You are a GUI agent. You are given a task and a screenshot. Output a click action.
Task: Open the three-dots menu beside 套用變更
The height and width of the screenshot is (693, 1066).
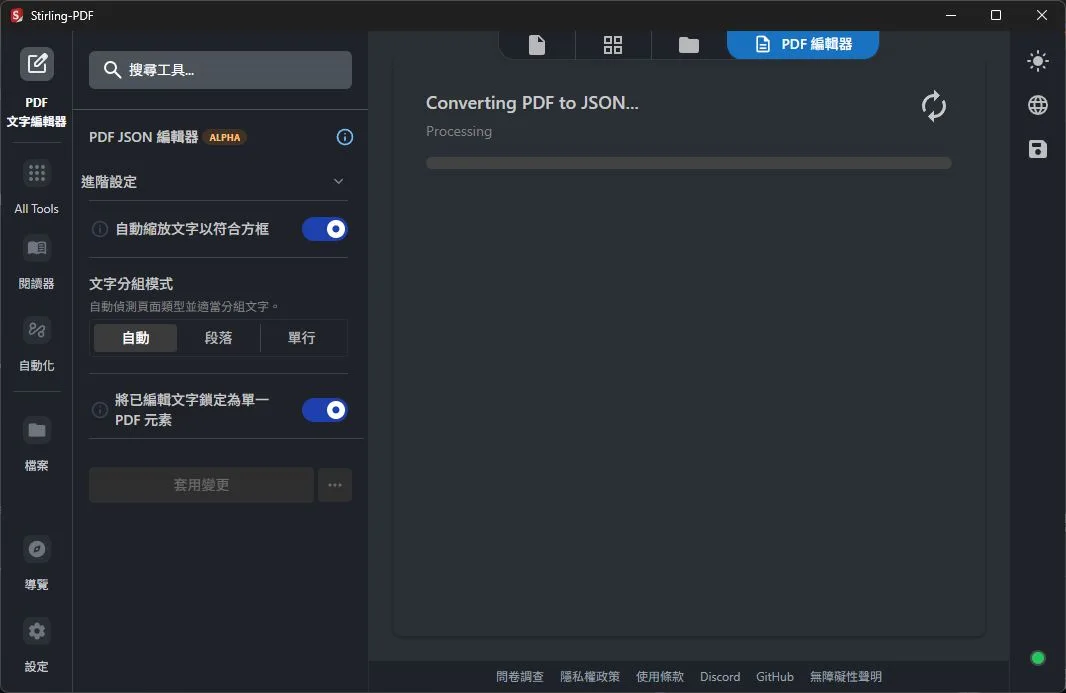pyautogui.click(x=335, y=485)
